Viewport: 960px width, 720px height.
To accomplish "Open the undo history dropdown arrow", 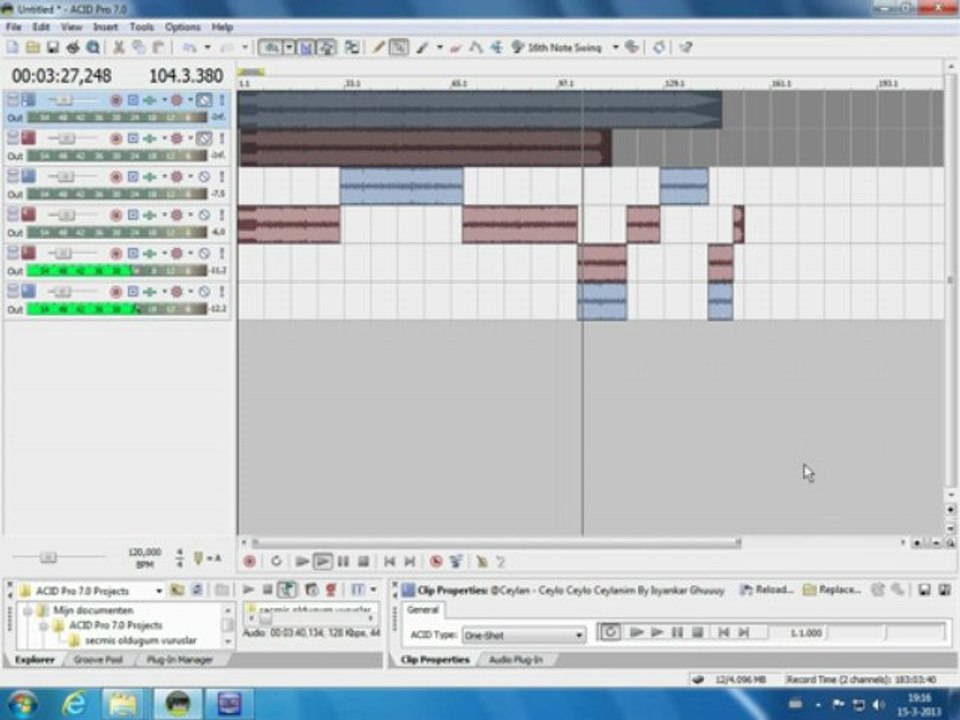I will pyautogui.click(x=208, y=47).
